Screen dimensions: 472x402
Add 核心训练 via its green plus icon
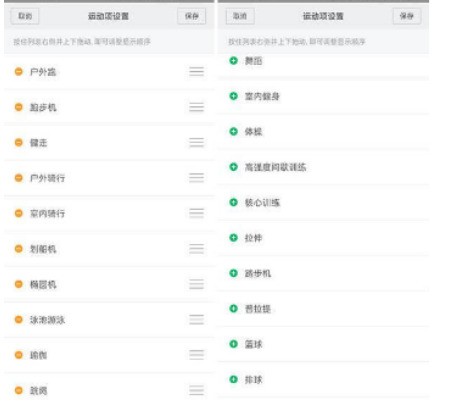click(234, 202)
